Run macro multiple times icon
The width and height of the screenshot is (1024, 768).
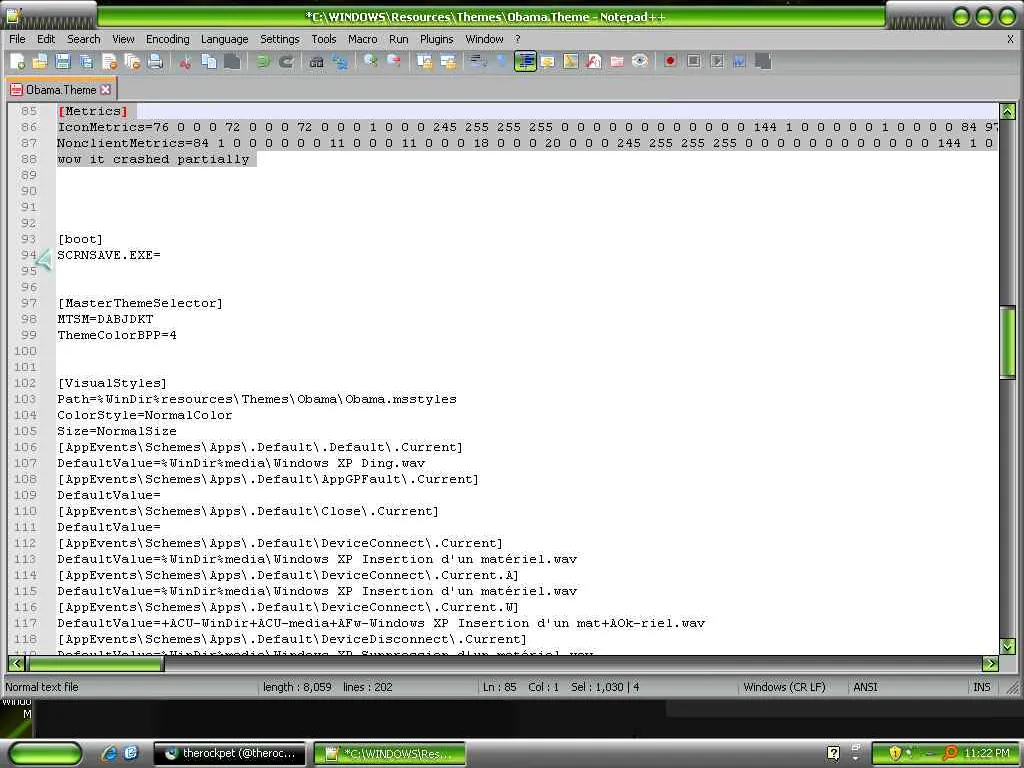(739, 61)
